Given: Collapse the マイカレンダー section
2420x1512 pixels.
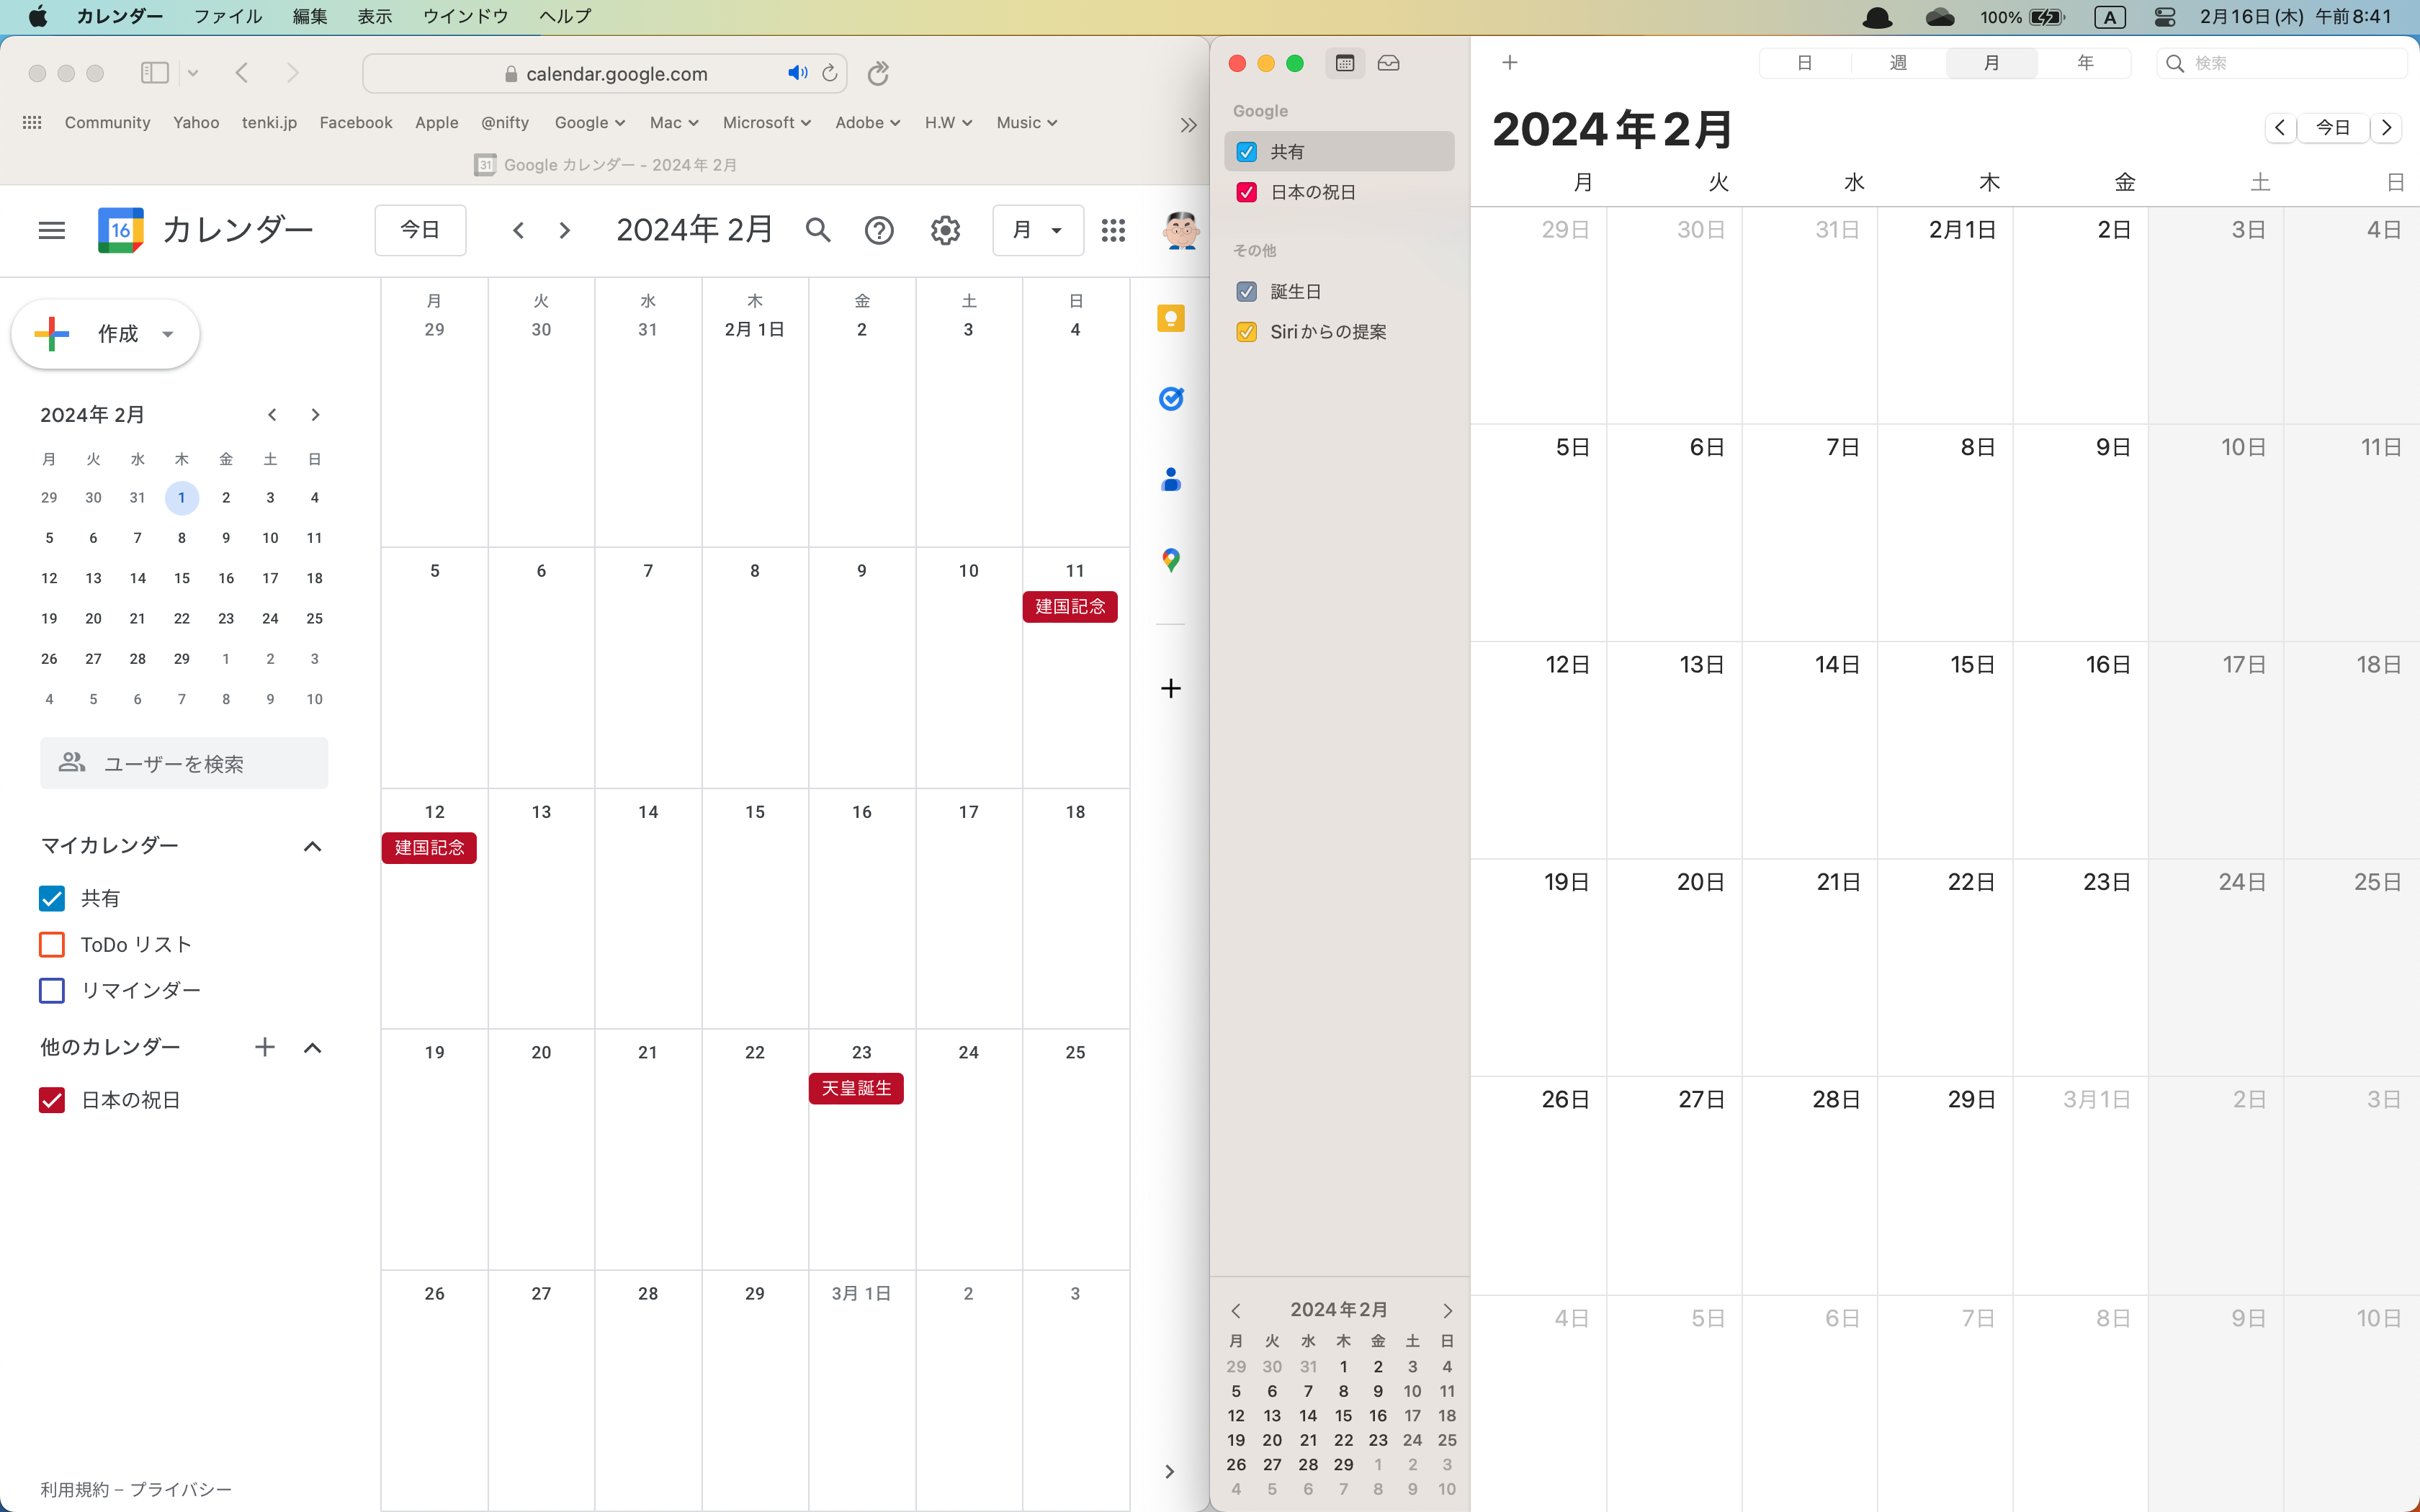Looking at the screenshot, I should [312, 846].
